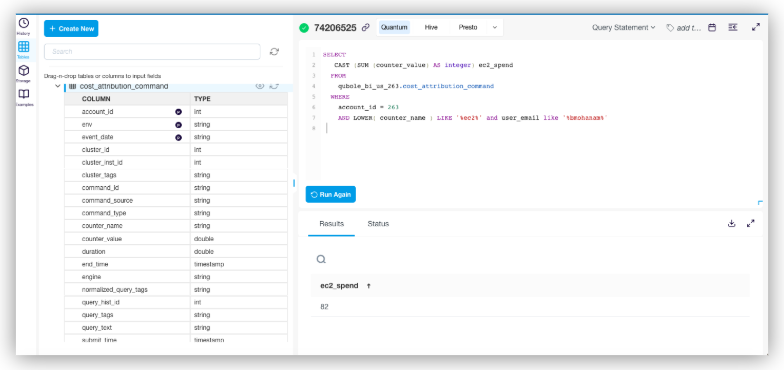Click the tag icon beside add tag

coord(670,28)
